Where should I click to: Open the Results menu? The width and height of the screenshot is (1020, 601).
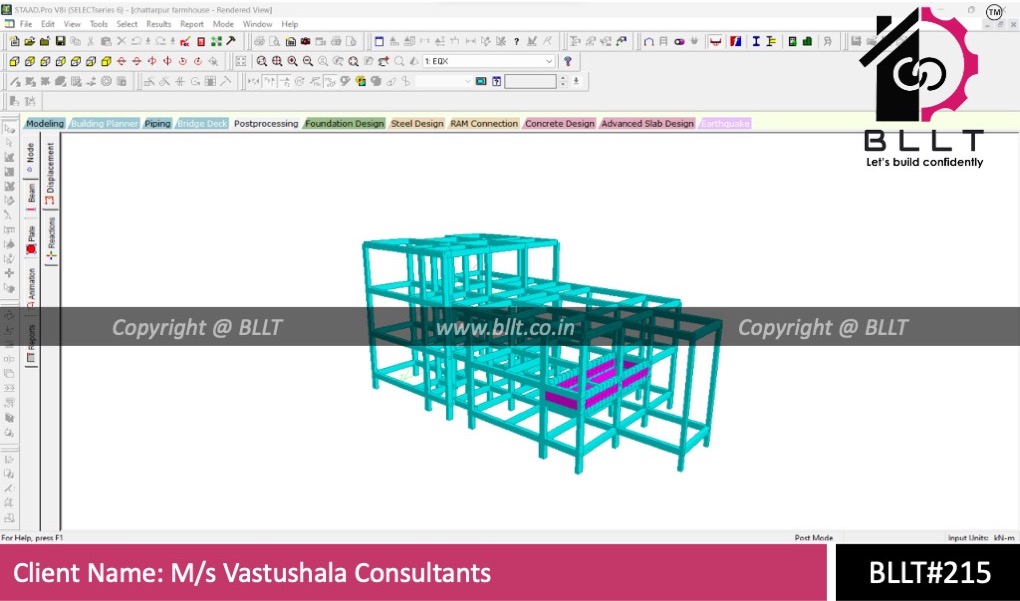[x=159, y=24]
